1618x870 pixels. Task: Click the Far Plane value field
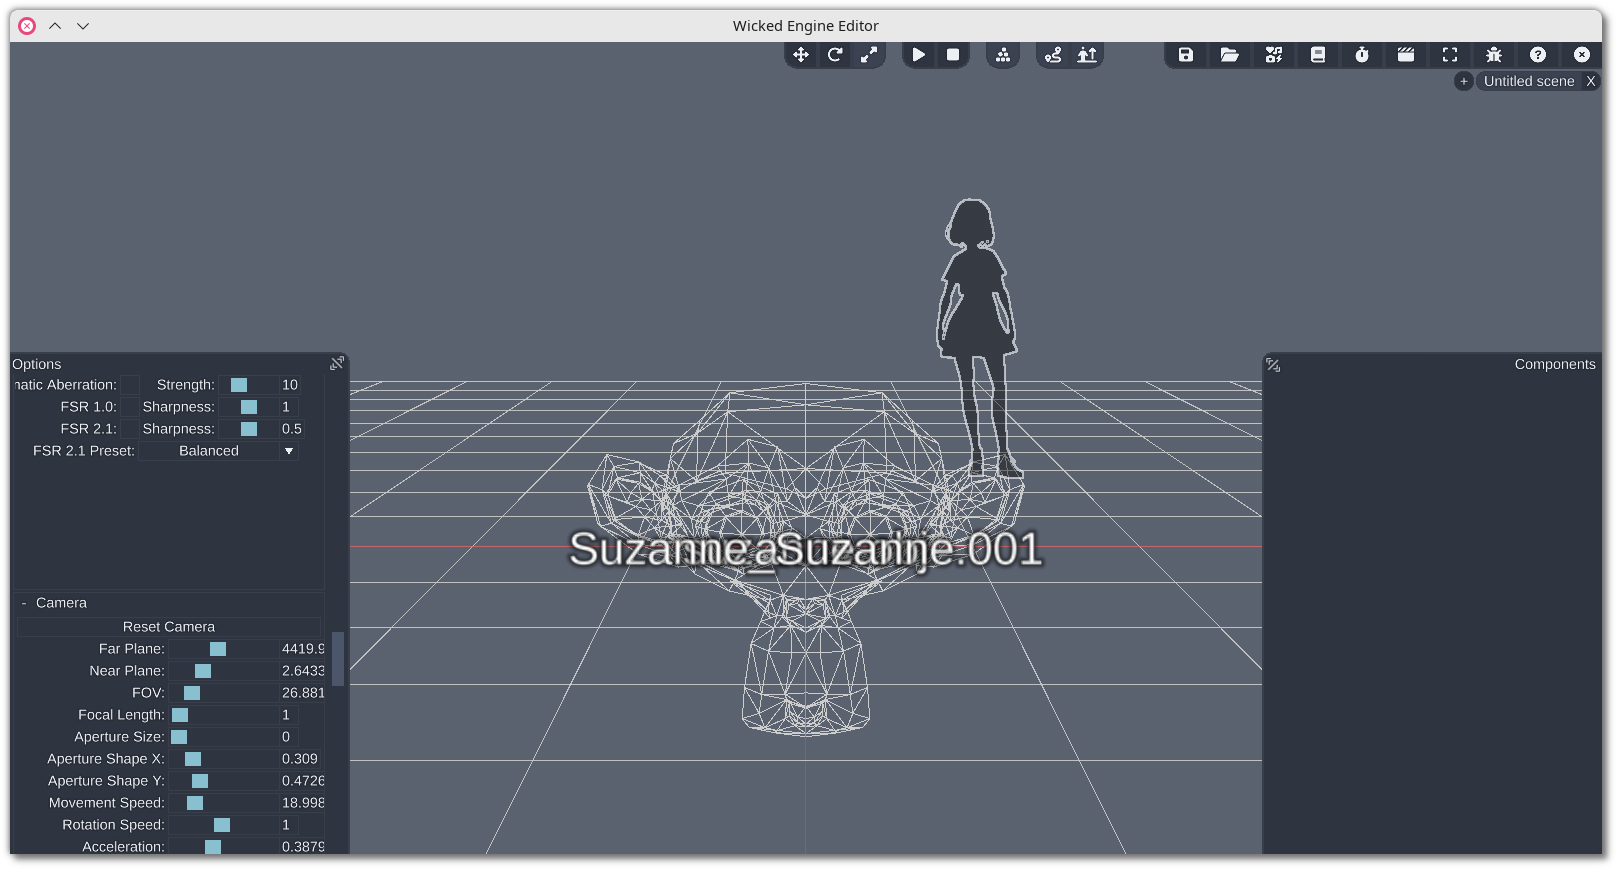point(302,649)
